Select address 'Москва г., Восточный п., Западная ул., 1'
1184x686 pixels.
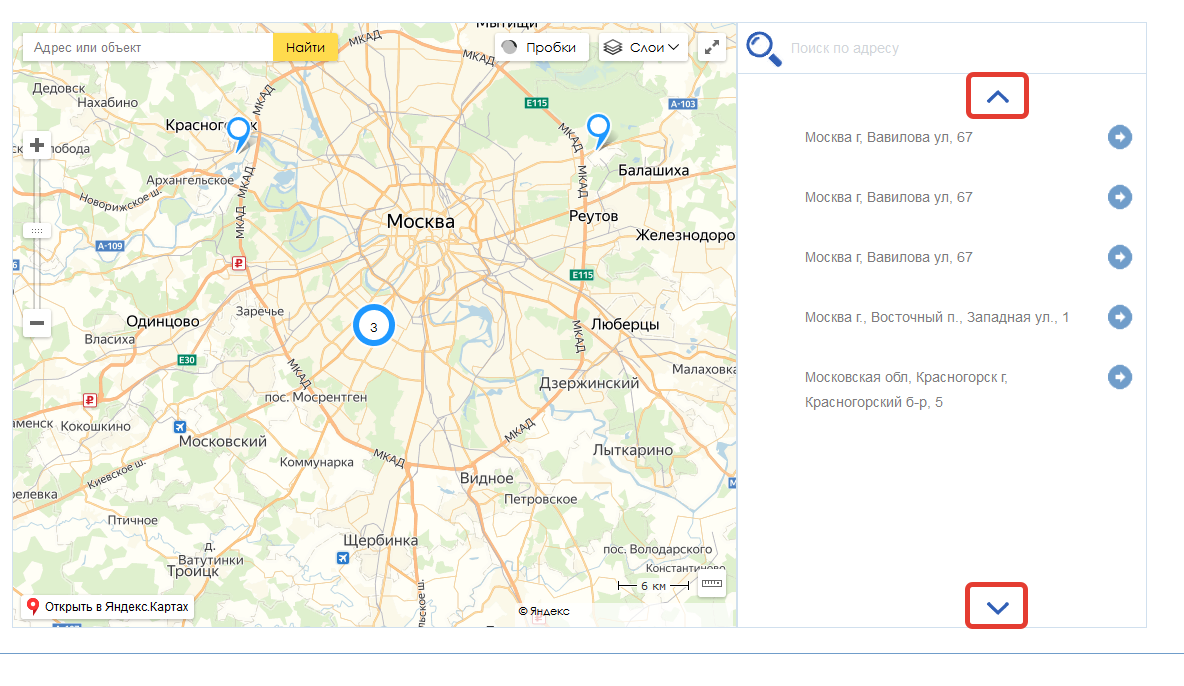pyautogui.click(x=936, y=317)
